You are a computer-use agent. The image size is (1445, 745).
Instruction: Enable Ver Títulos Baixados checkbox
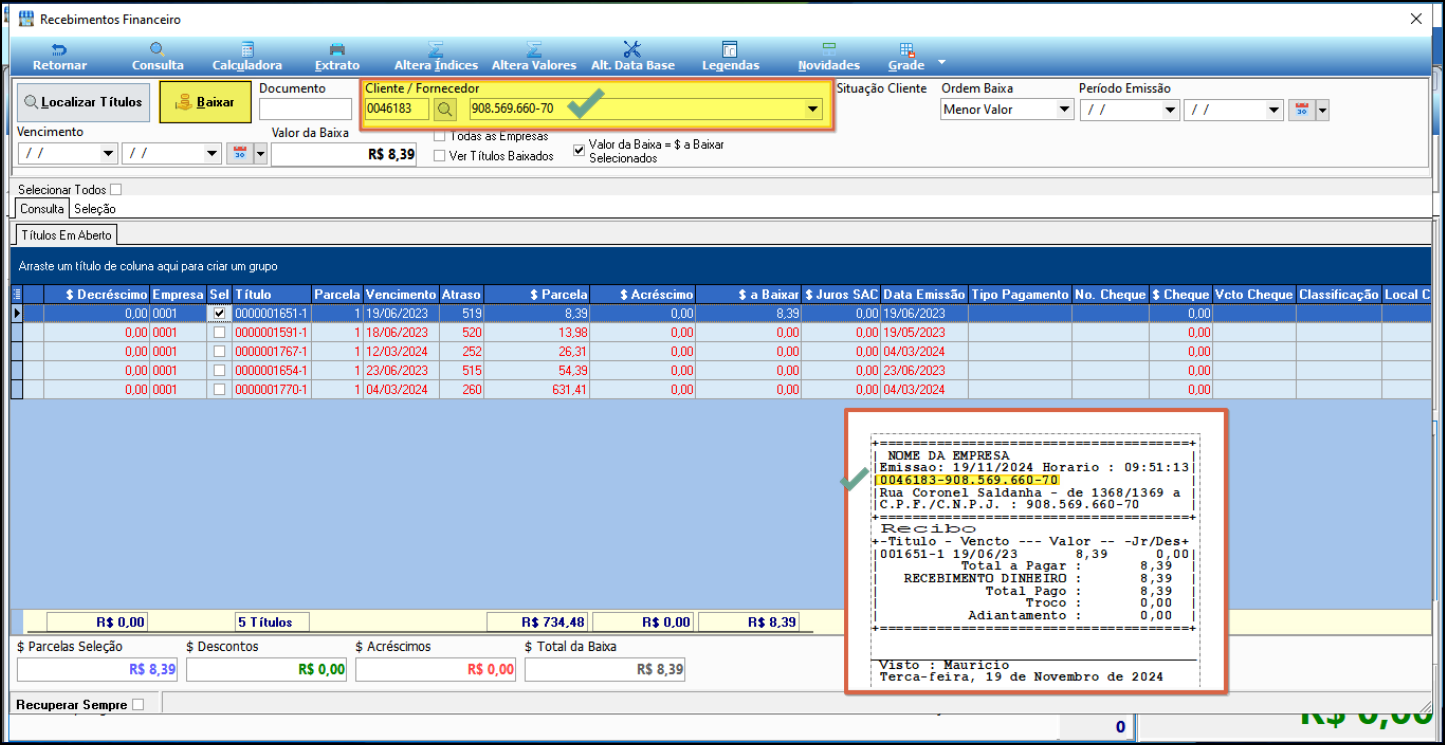(x=439, y=156)
